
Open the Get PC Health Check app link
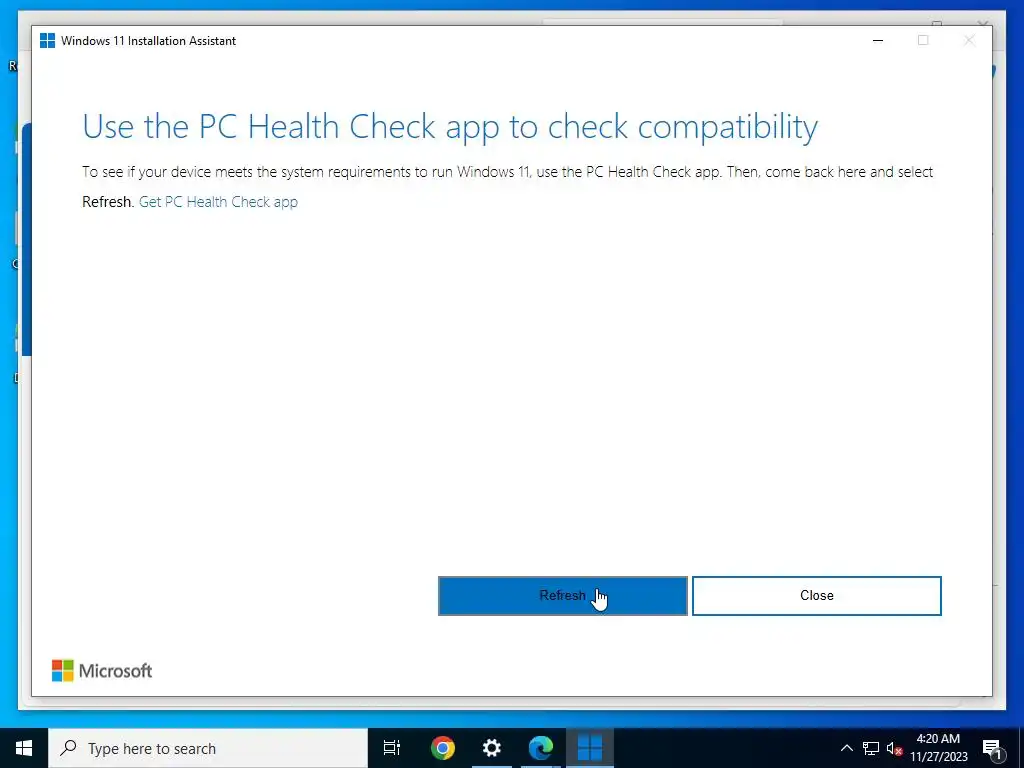point(218,202)
